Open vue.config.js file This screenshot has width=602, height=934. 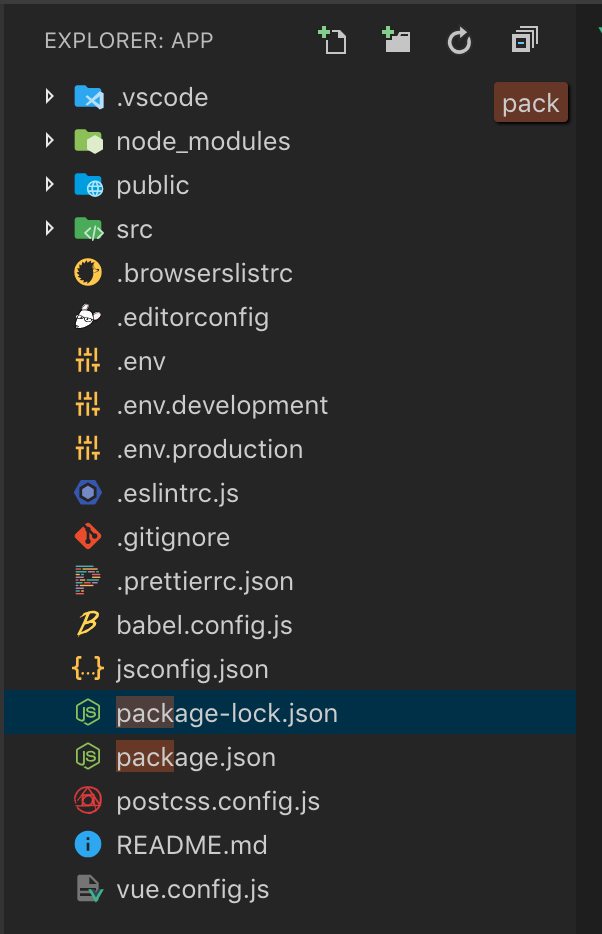[x=193, y=889]
